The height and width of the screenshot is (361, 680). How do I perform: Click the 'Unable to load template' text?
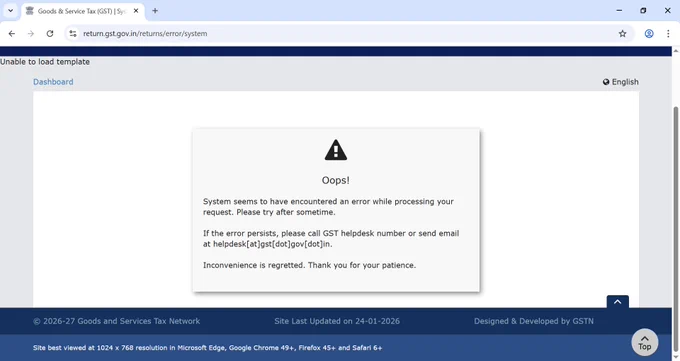tap(45, 62)
